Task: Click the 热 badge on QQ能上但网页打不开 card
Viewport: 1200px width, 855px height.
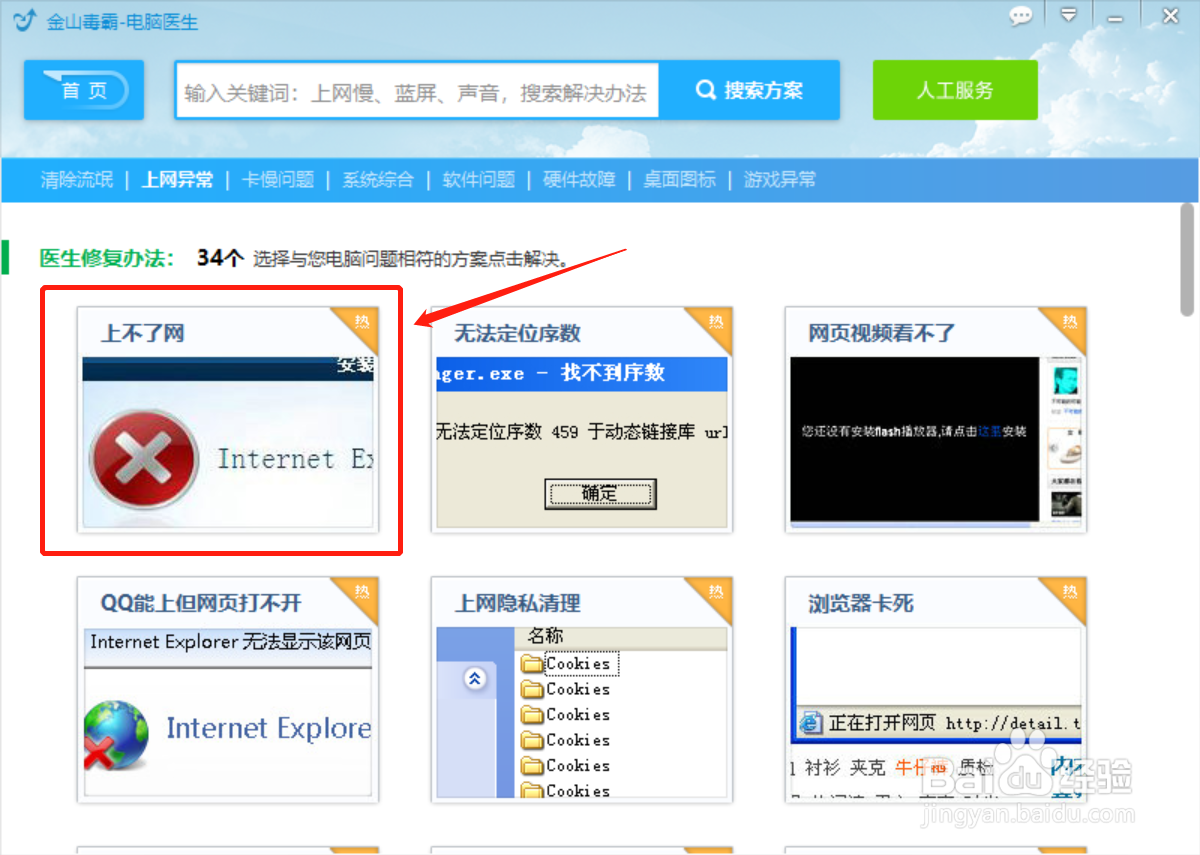Action: 361,594
